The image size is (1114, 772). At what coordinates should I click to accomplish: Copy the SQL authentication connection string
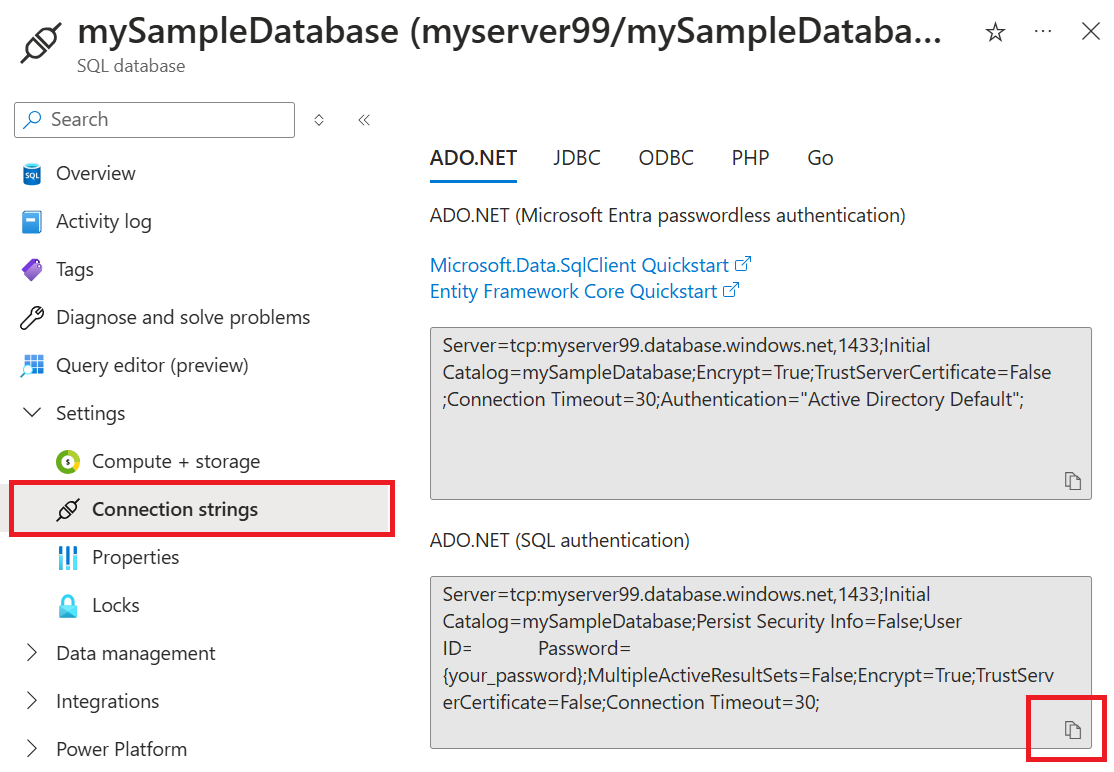tap(1072, 728)
